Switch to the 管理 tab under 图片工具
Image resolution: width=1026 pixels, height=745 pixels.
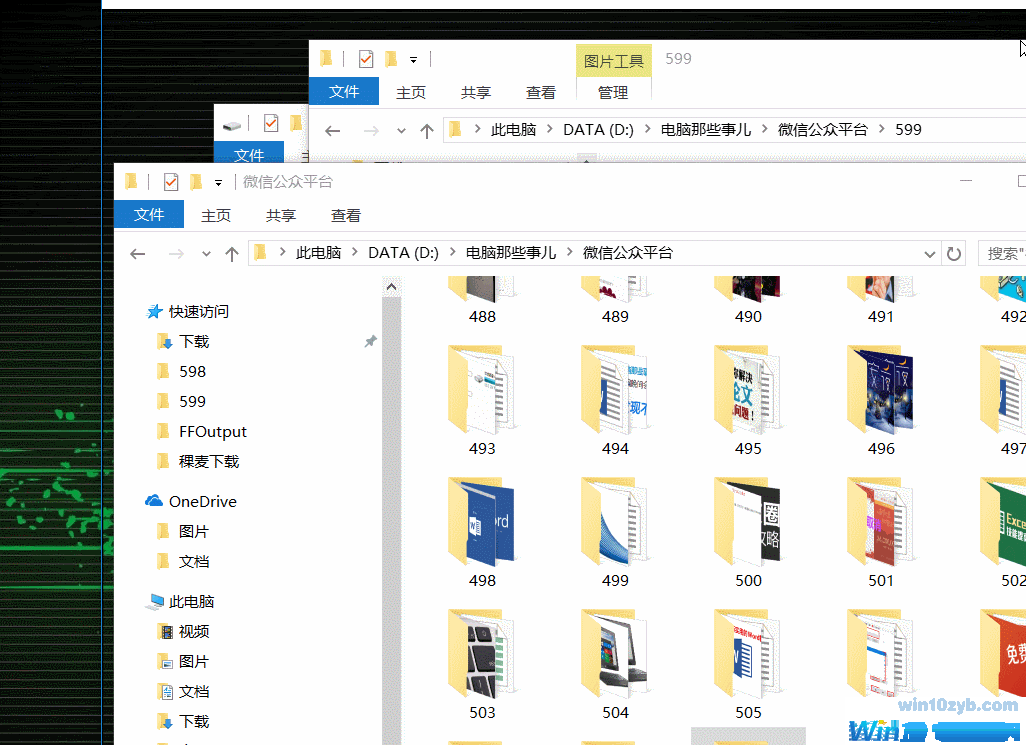coord(613,92)
